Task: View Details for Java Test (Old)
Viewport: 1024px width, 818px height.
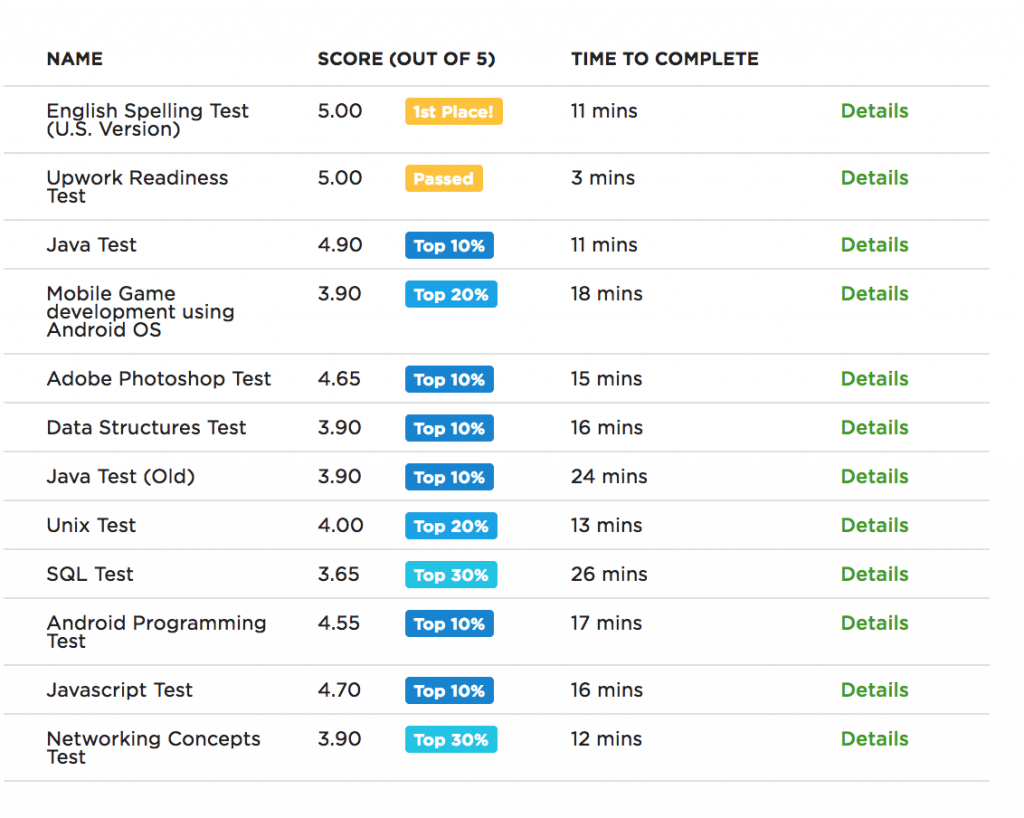Action: [874, 477]
